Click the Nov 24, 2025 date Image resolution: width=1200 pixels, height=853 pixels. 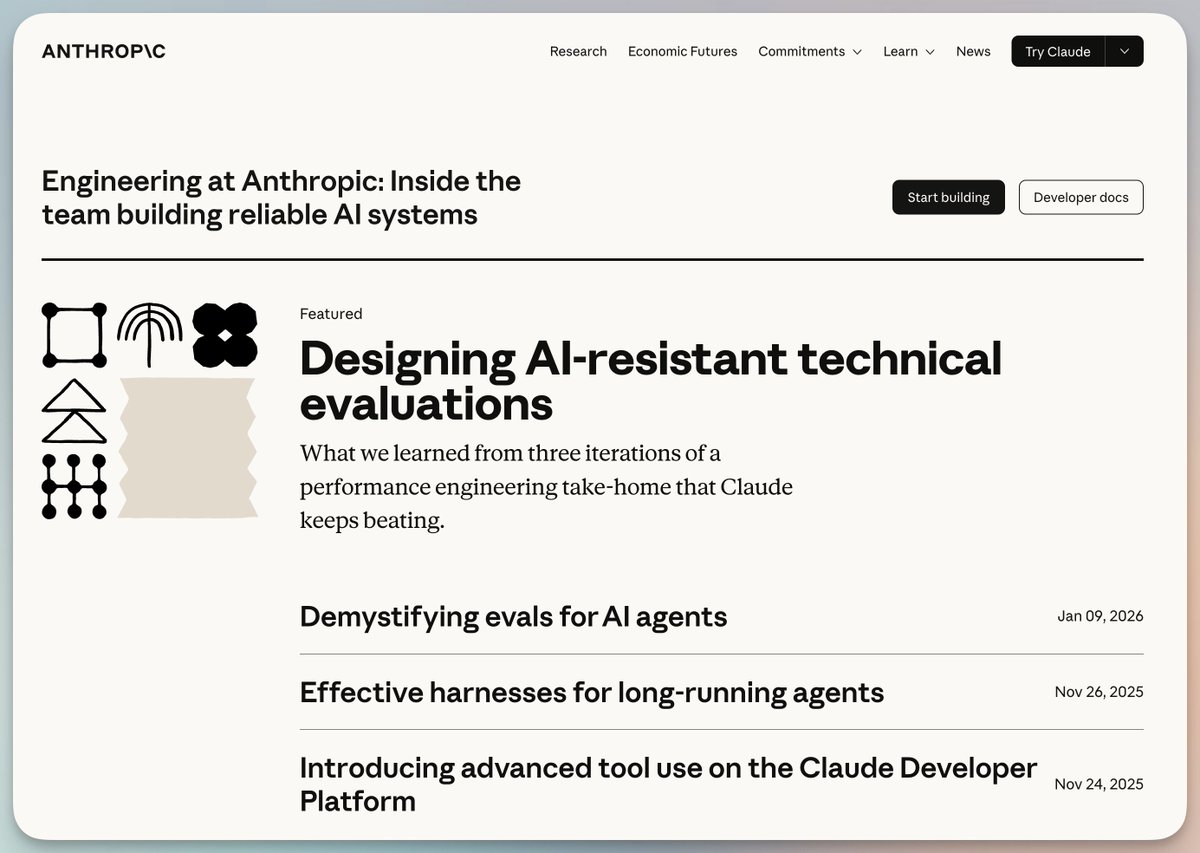[1099, 784]
